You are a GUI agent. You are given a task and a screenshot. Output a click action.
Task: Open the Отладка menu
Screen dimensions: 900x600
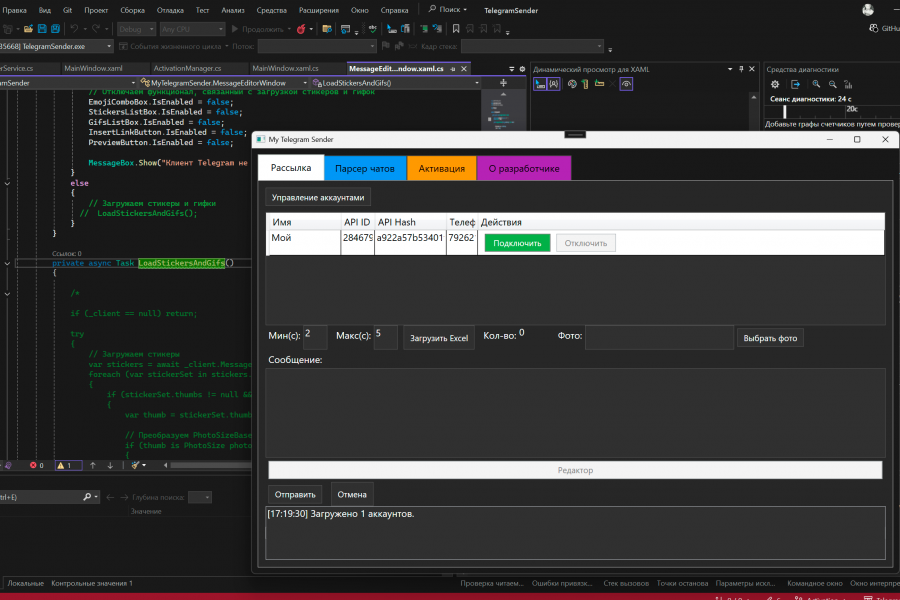click(170, 10)
